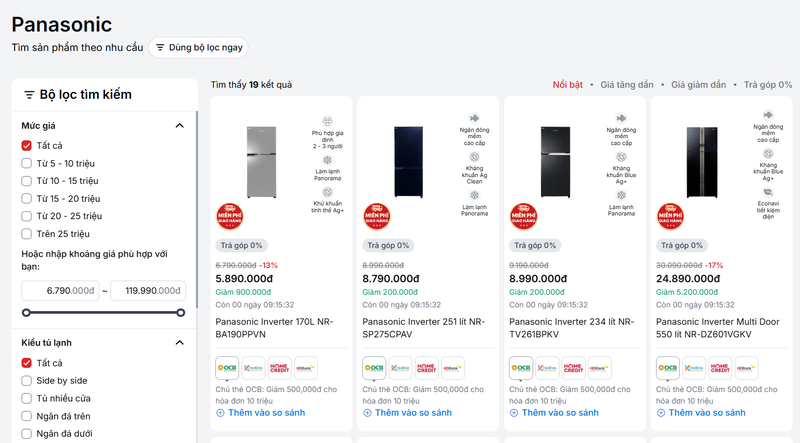The height and width of the screenshot is (443, 800).
Task: Enable the Trên 25 triệu price filter
Action: click(x=27, y=234)
